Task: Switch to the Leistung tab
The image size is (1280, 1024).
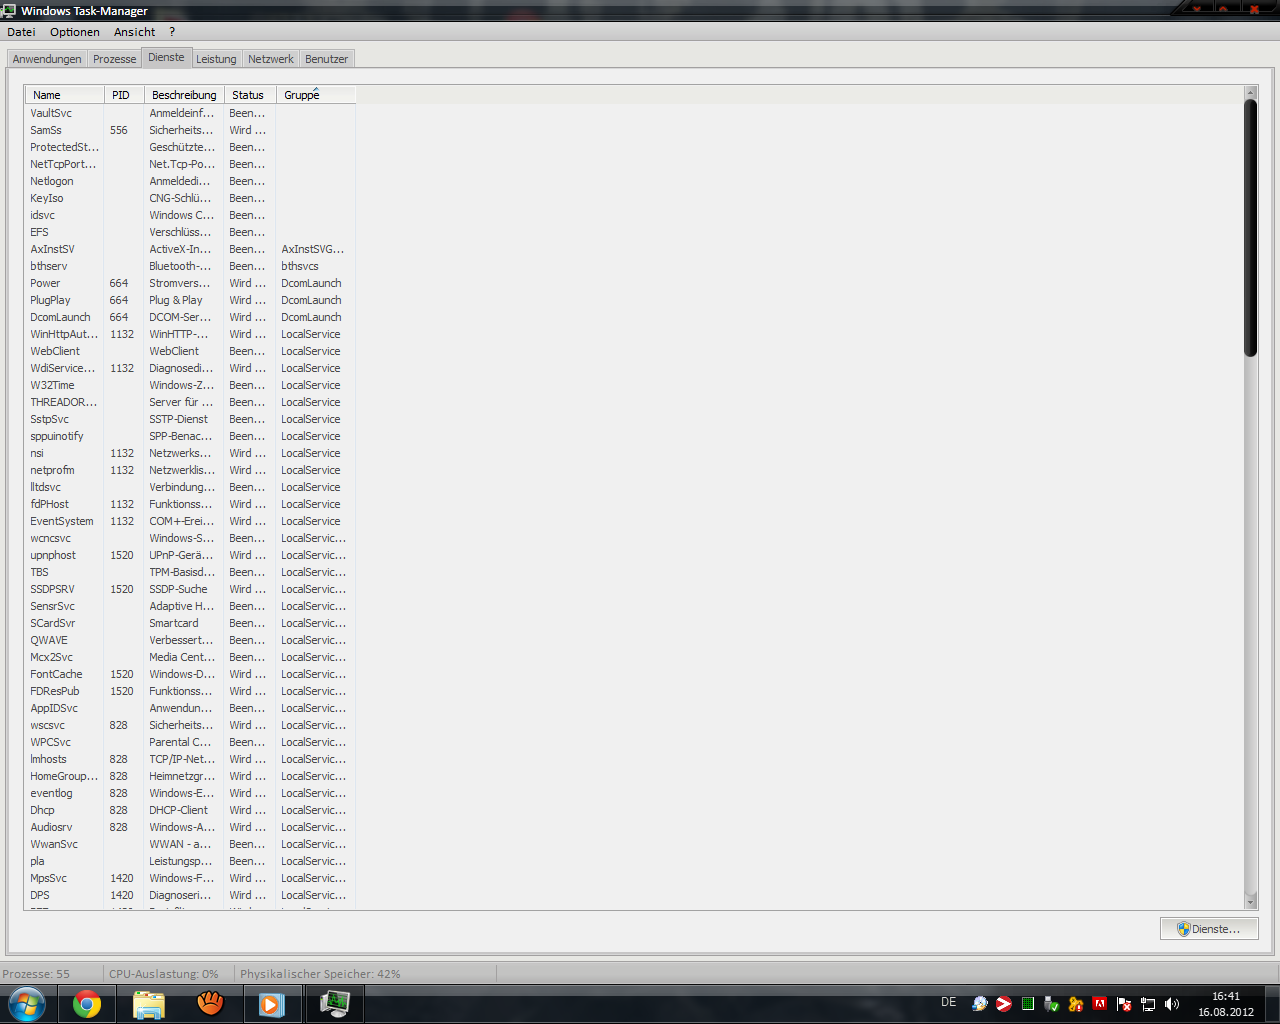Action: coord(216,59)
